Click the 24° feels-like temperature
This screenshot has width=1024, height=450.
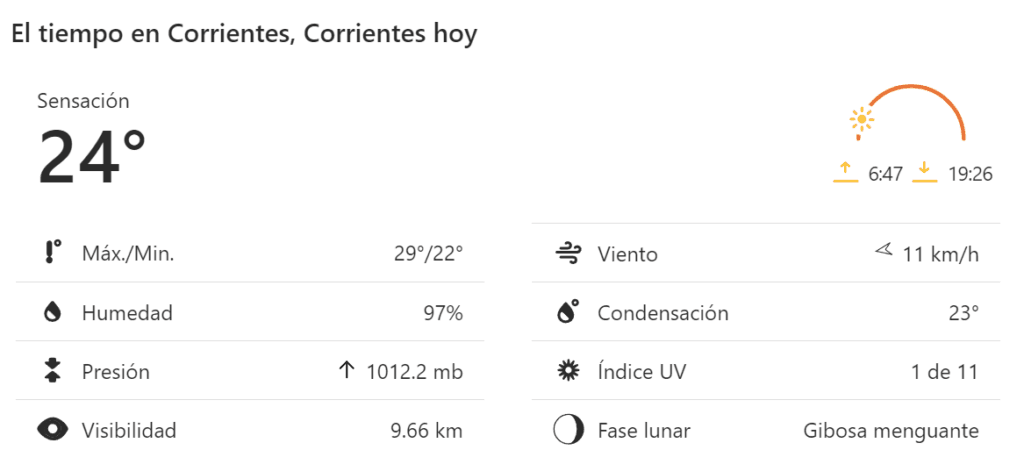click(x=92, y=158)
